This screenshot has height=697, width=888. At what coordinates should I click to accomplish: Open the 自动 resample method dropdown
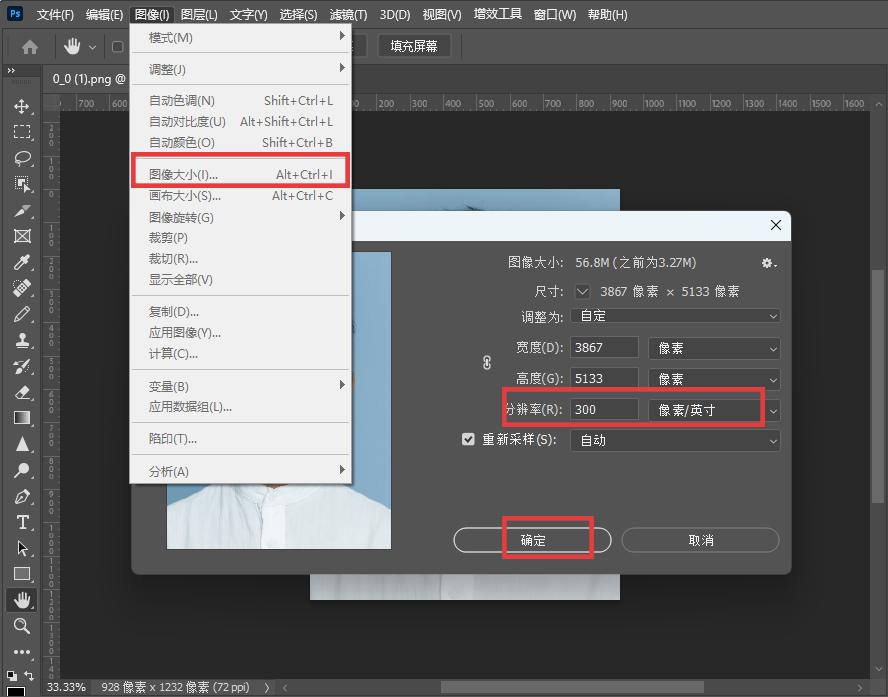point(675,440)
